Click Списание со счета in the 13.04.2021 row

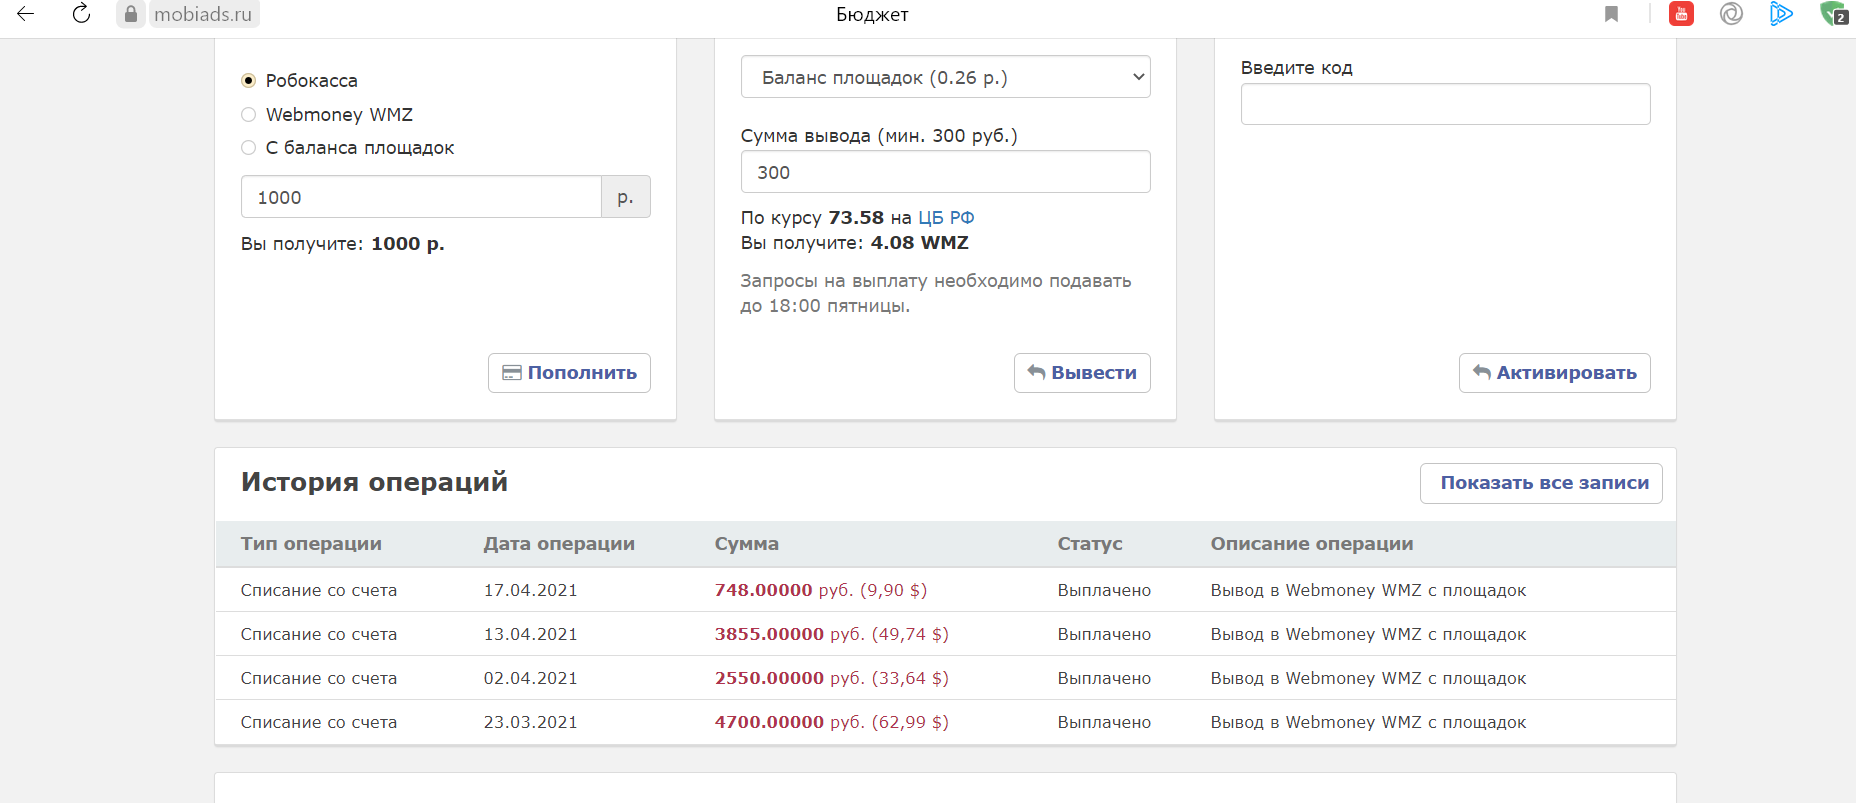point(319,634)
